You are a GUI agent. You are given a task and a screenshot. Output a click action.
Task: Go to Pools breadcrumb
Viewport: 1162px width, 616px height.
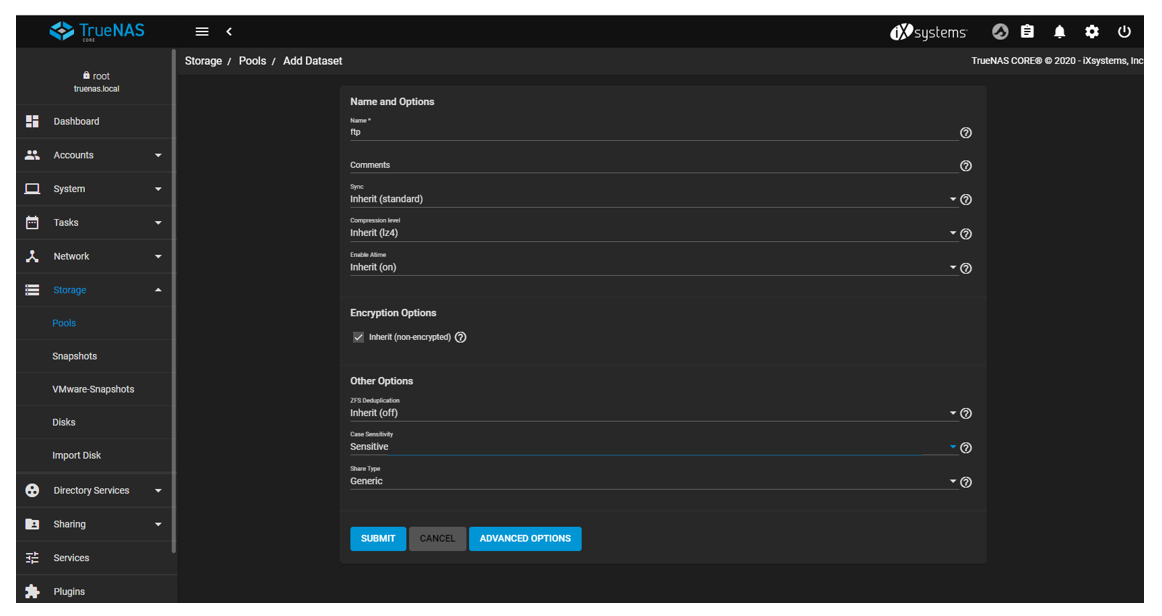point(252,61)
